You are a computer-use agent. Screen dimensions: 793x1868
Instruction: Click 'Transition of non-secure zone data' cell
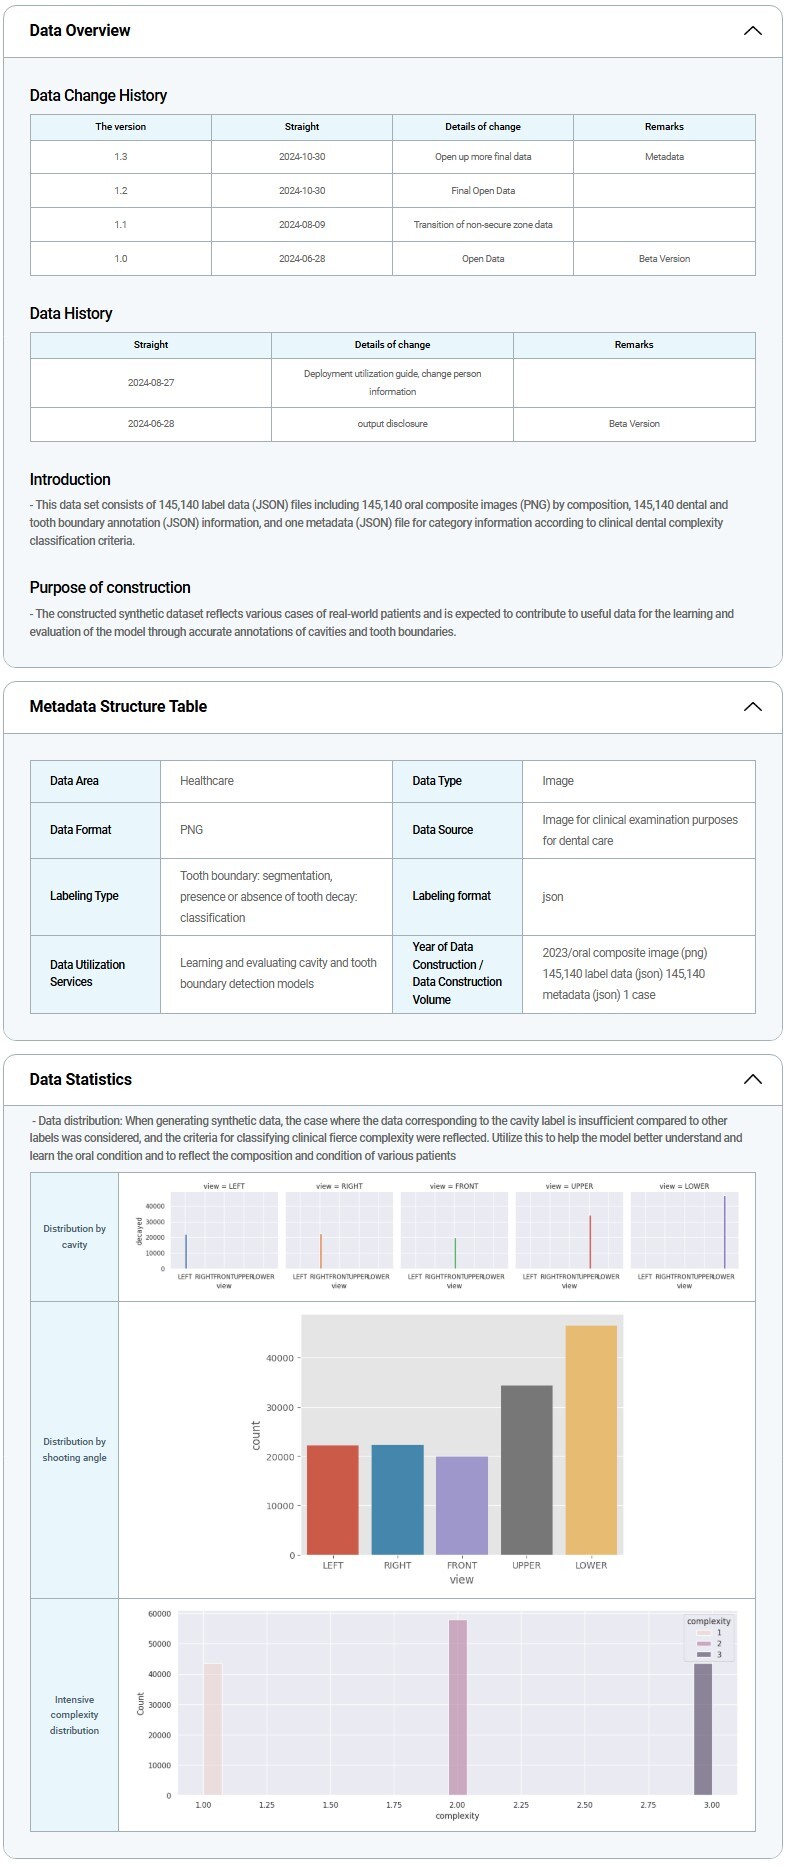click(x=482, y=225)
